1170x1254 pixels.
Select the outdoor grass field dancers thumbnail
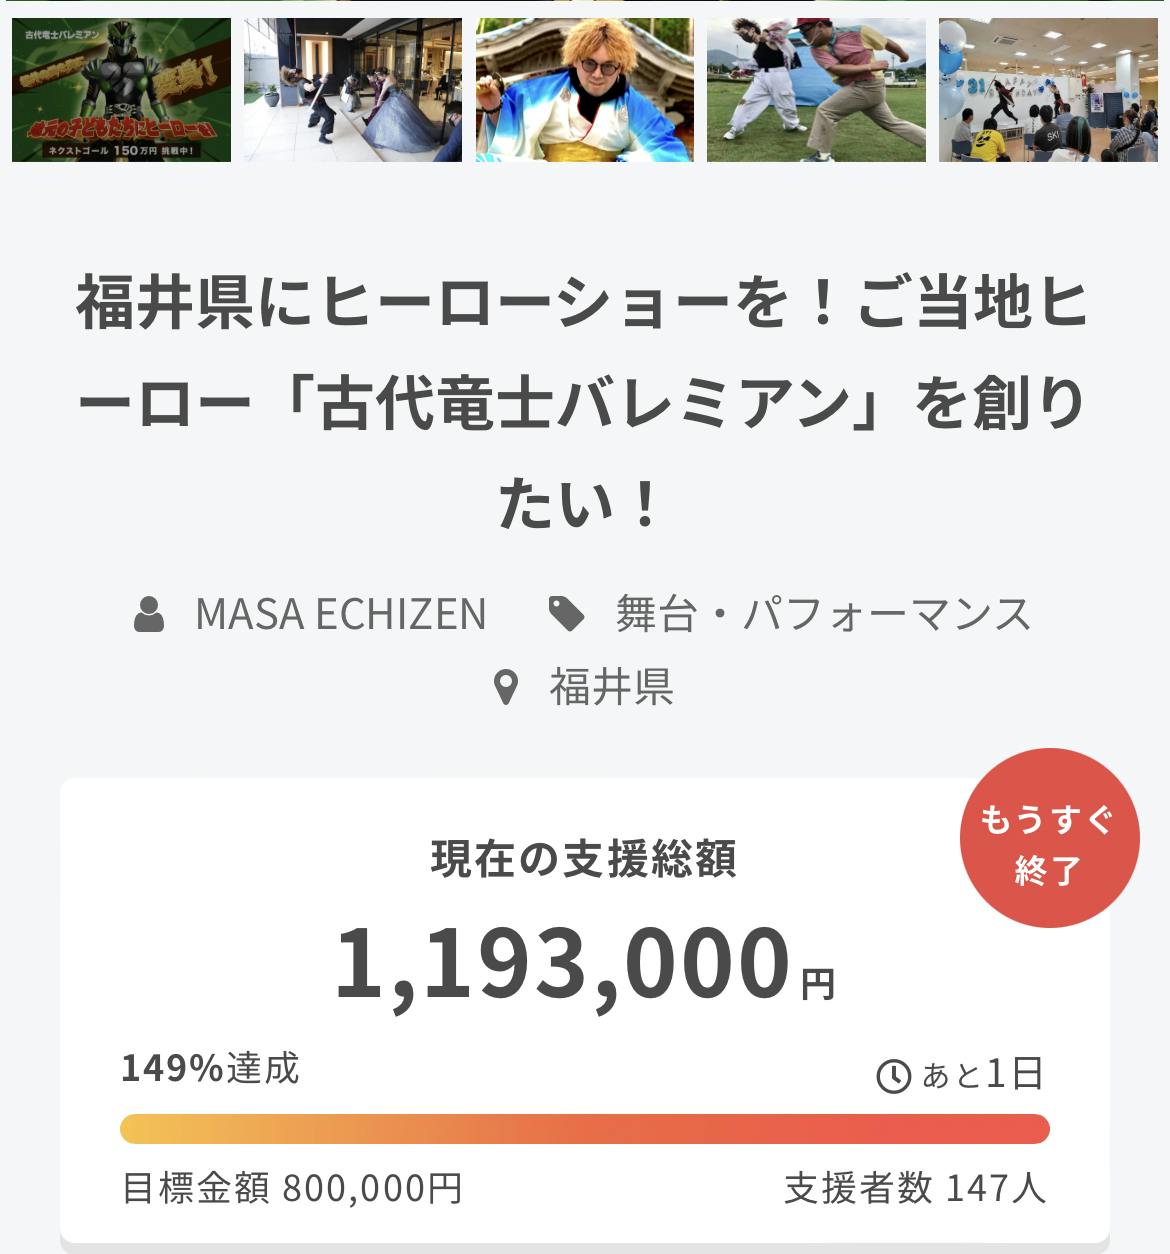point(816,89)
